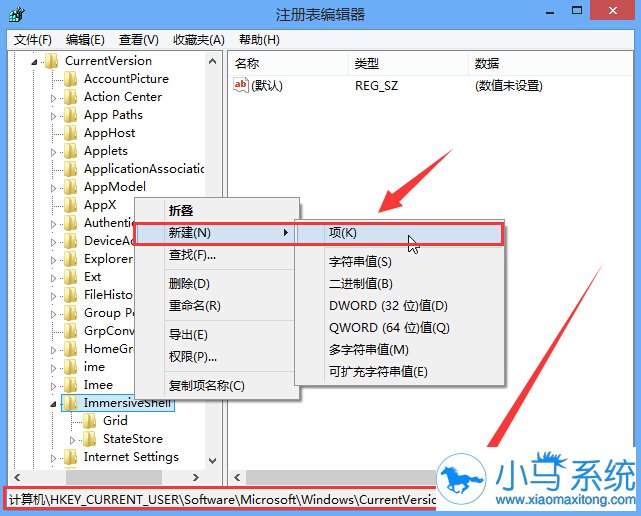The width and height of the screenshot is (641, 516).
Task: Click the AppX folder icon
Action: tap(70, 205)
